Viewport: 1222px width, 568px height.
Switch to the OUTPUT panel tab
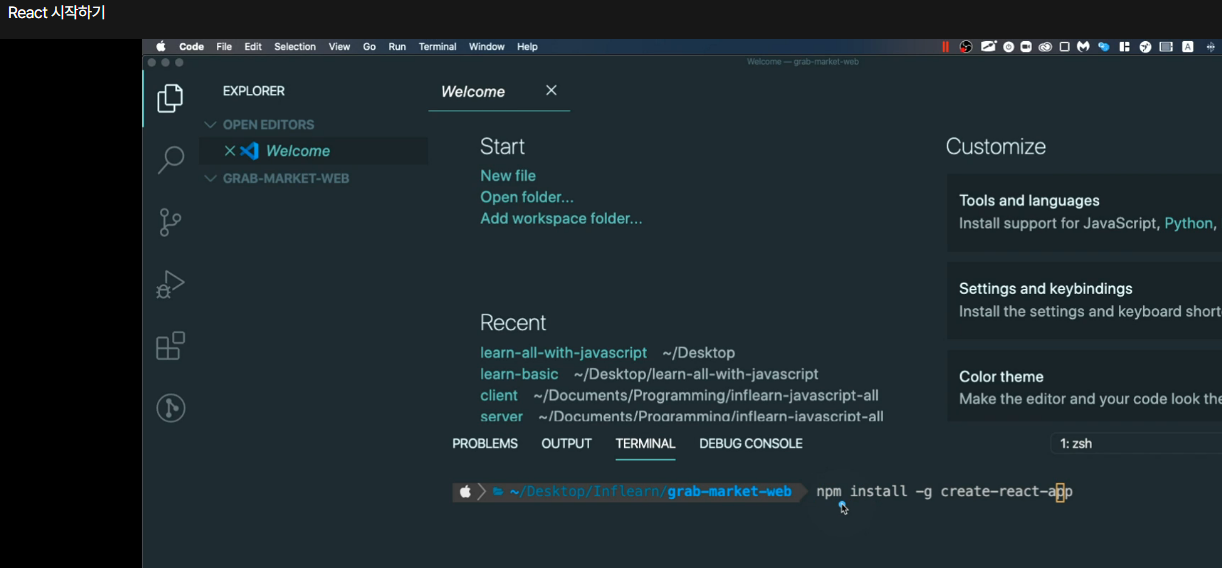click(x=566, y=443)
